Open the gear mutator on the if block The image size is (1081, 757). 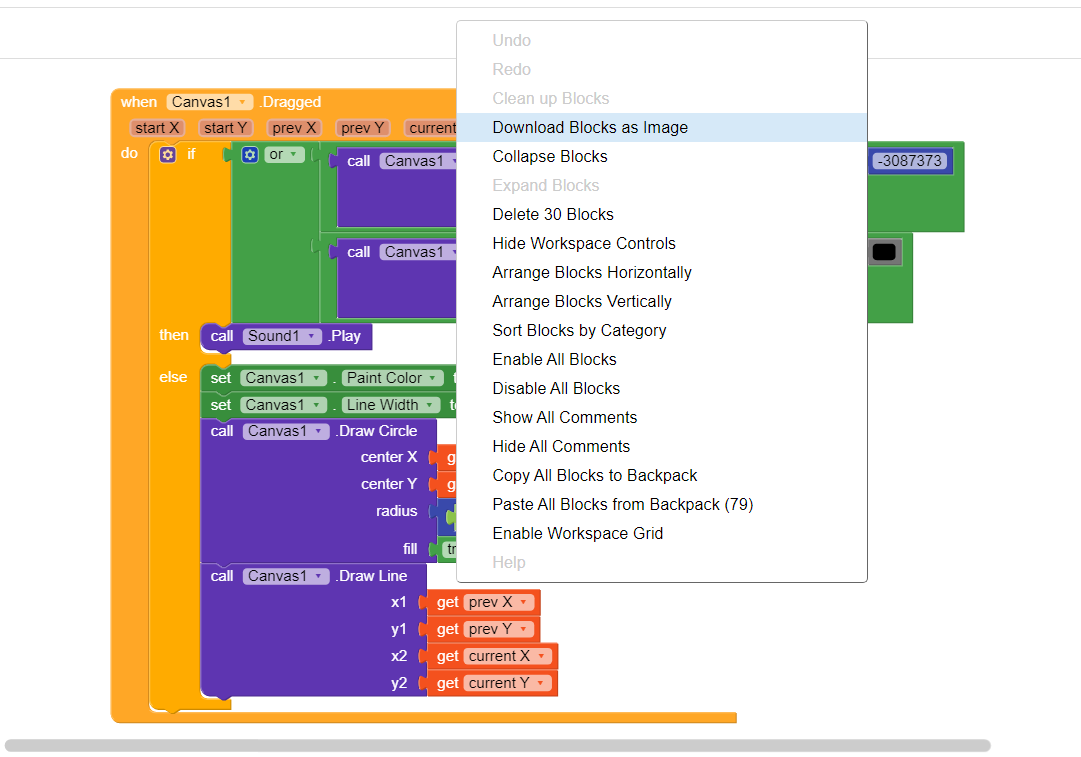coord(168,155)
